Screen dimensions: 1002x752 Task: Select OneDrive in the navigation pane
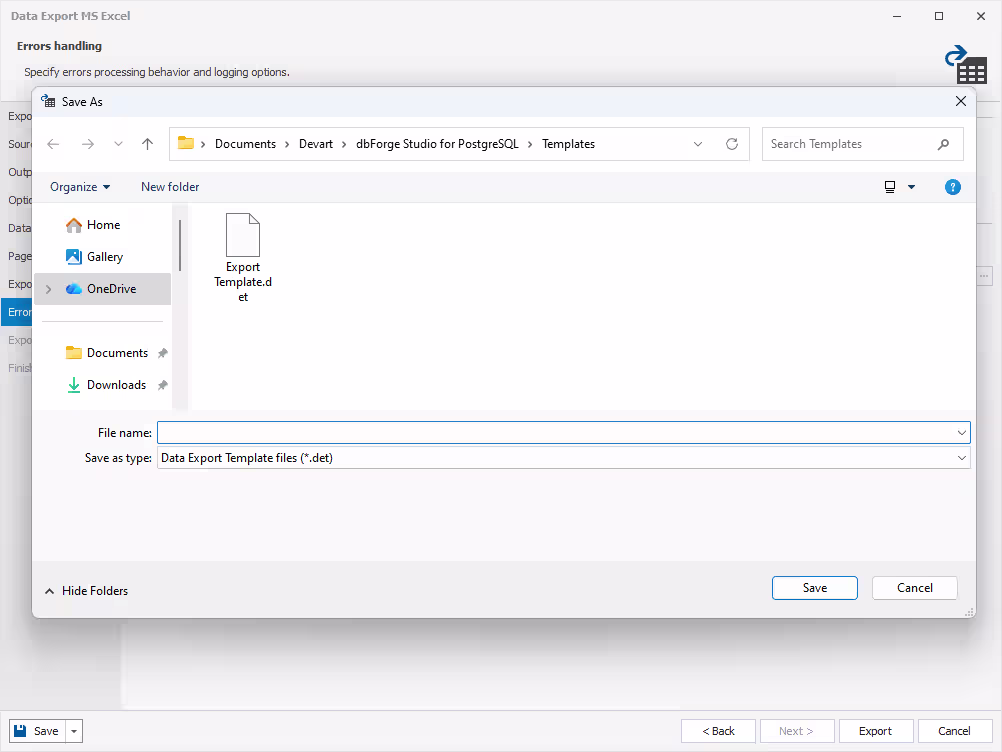(102, 289)
